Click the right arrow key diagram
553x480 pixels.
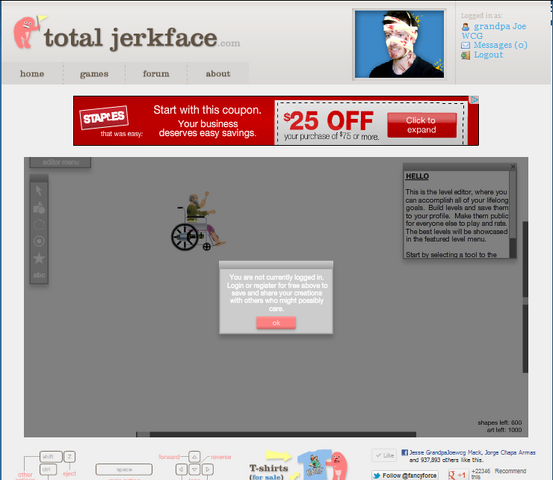click(x=207, y=469)
